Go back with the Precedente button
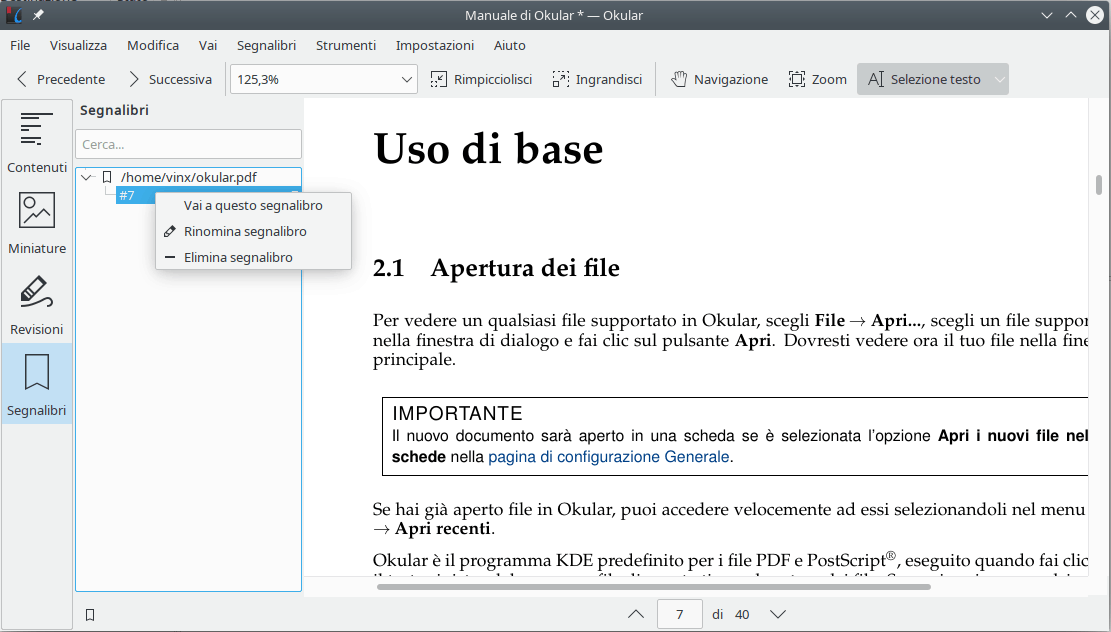 [x=60, y=79]
